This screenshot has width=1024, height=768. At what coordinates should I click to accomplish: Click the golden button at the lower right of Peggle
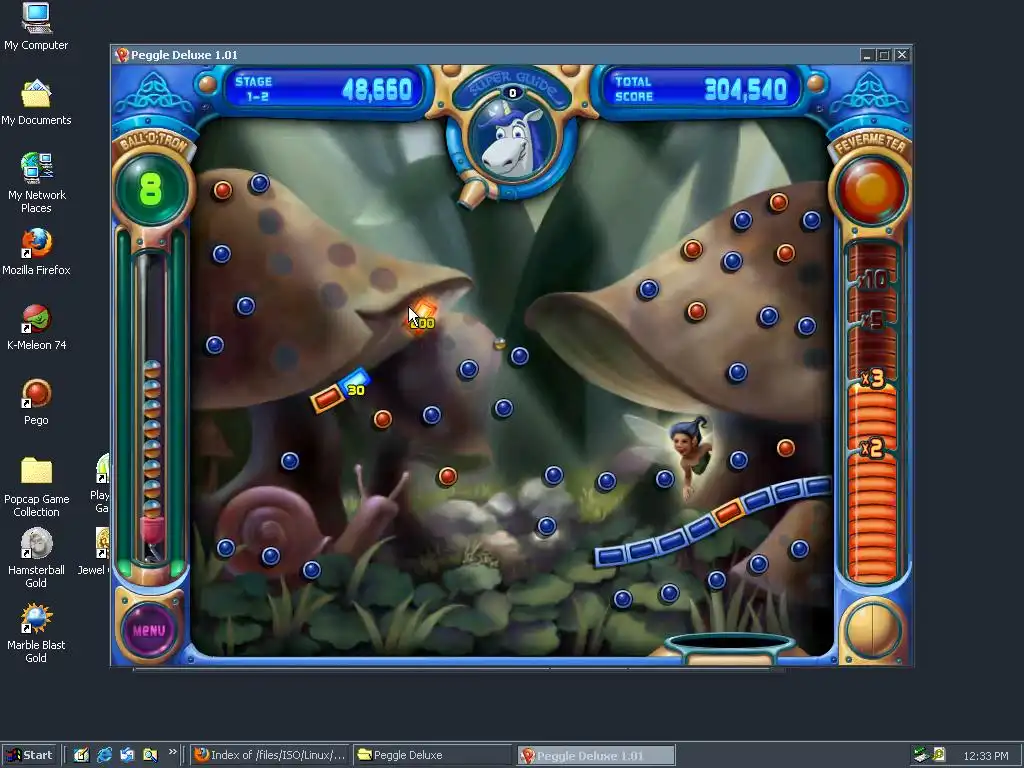coord(872,630)
